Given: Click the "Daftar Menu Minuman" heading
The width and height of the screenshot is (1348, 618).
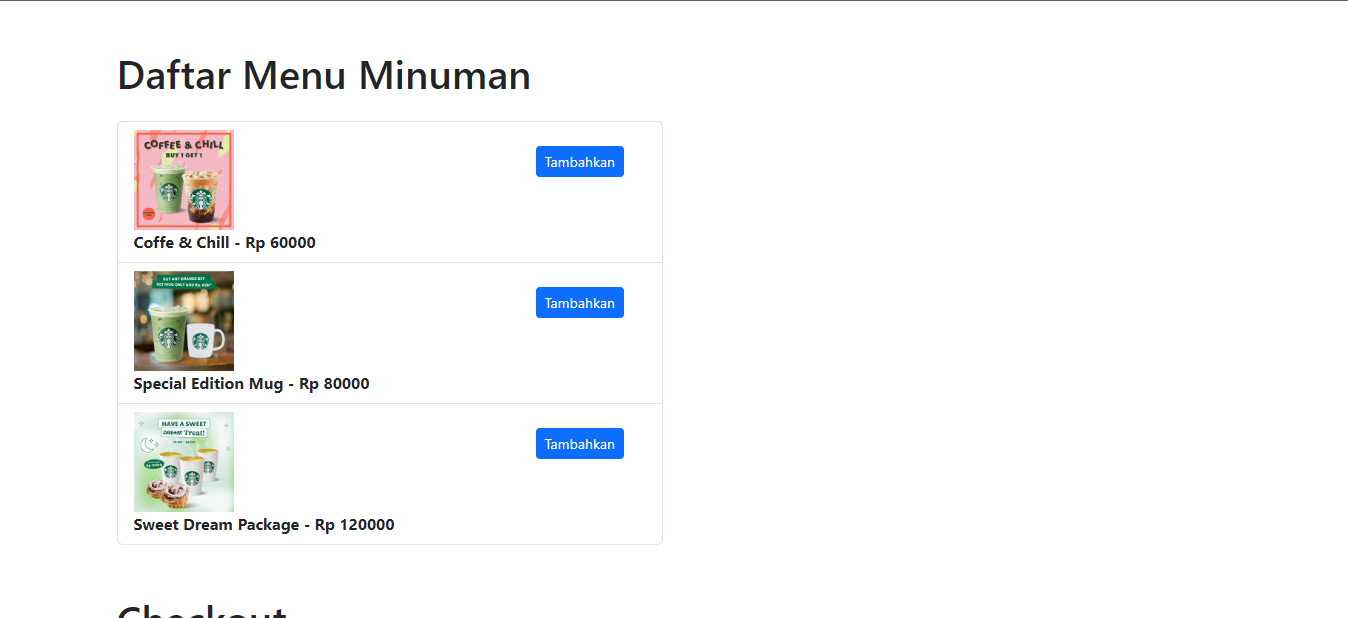Looking at the screenshot, I should tap(324, 76).
